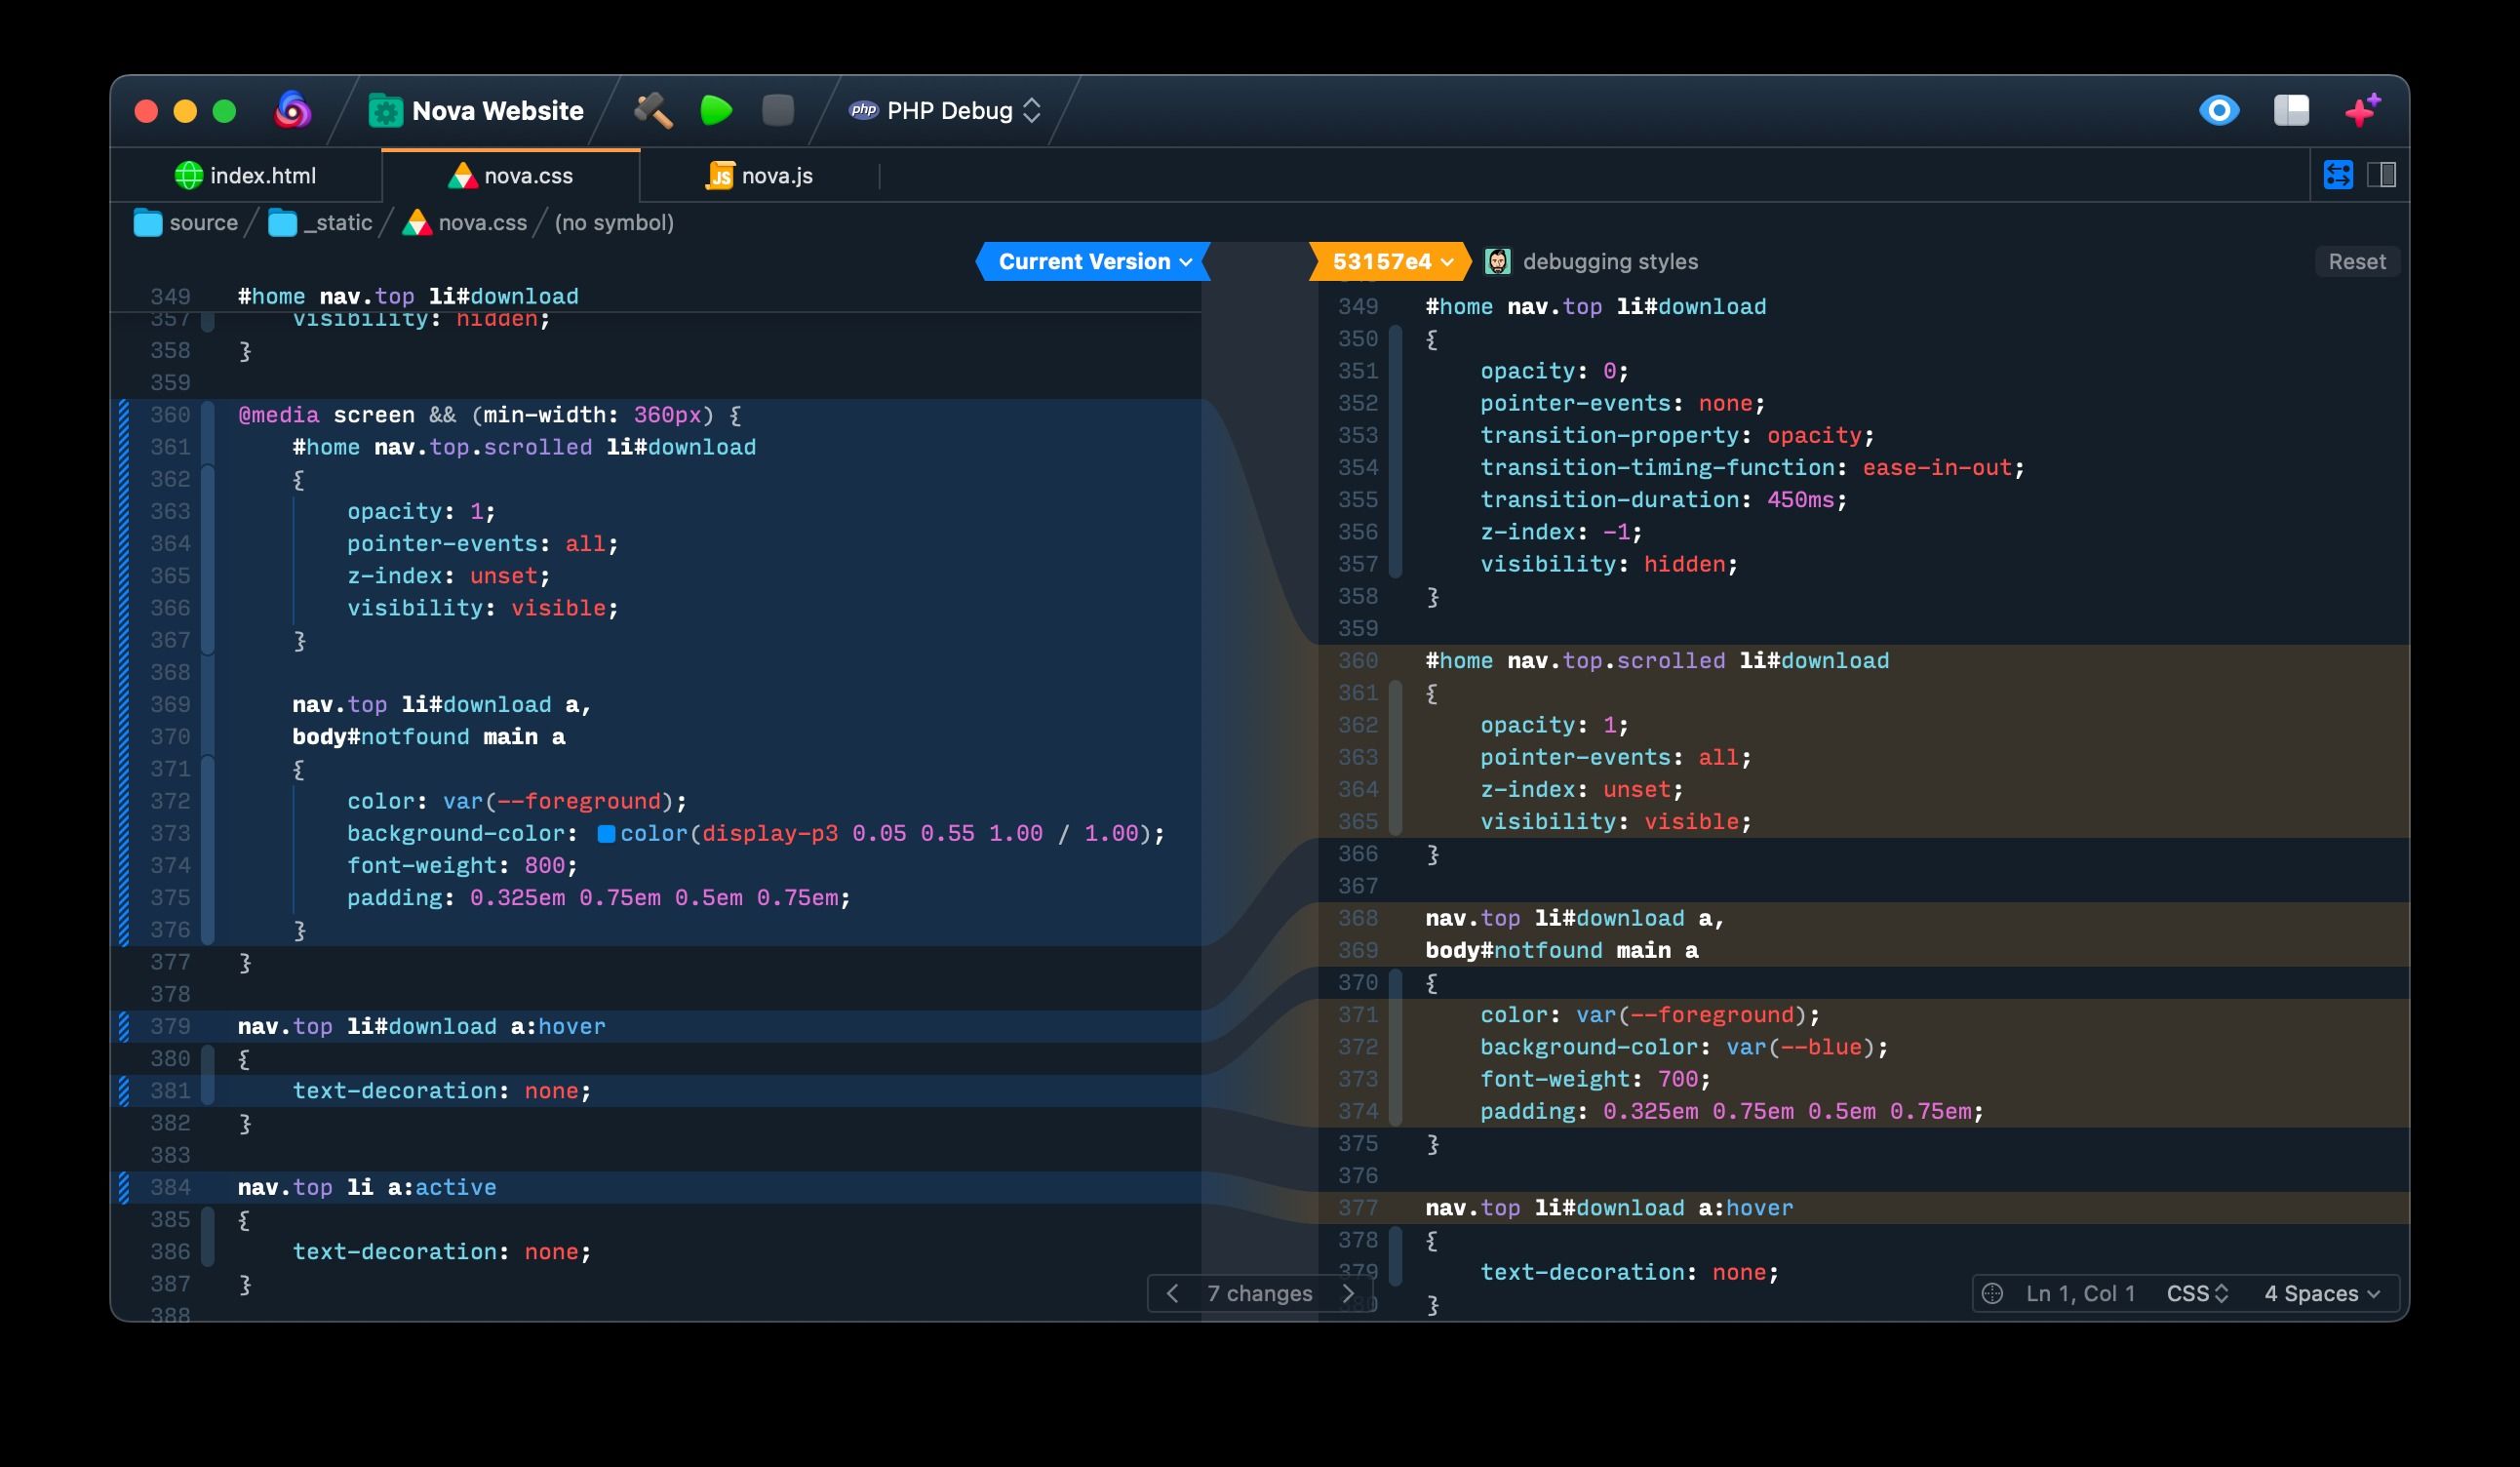Open the Current Version dropdown
Screen dimensions: 2520x1467
[1094, 261]
